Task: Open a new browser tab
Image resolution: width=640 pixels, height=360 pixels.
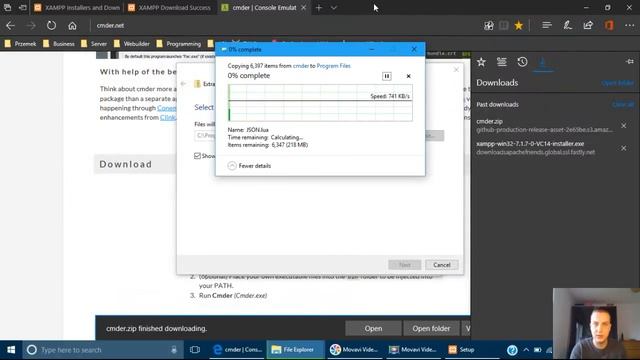Action: coord(319,7)
